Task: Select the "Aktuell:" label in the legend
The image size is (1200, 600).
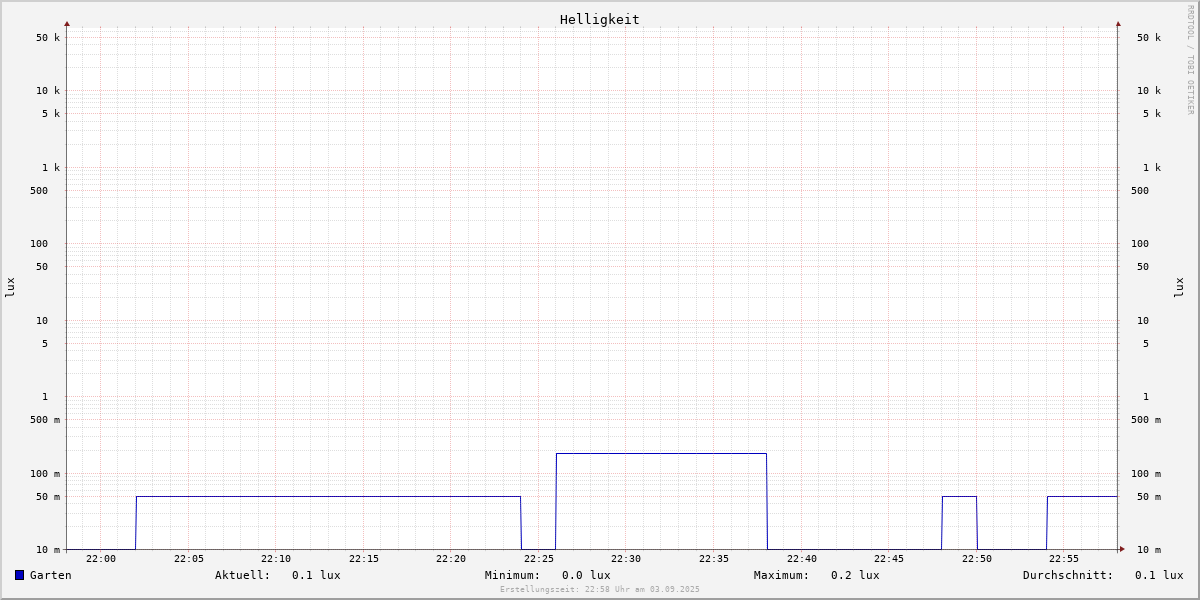Action: 243,575
